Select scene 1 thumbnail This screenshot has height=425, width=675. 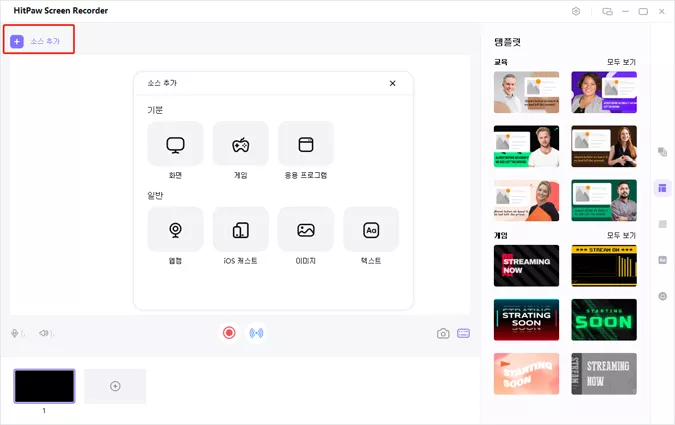click(44, 385)
